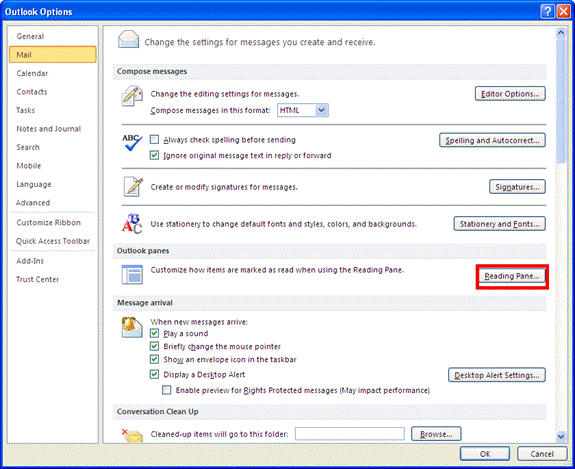Click Spelling and Autocorrect button
The width and height of the screenshot is (575, 469).
492,140
